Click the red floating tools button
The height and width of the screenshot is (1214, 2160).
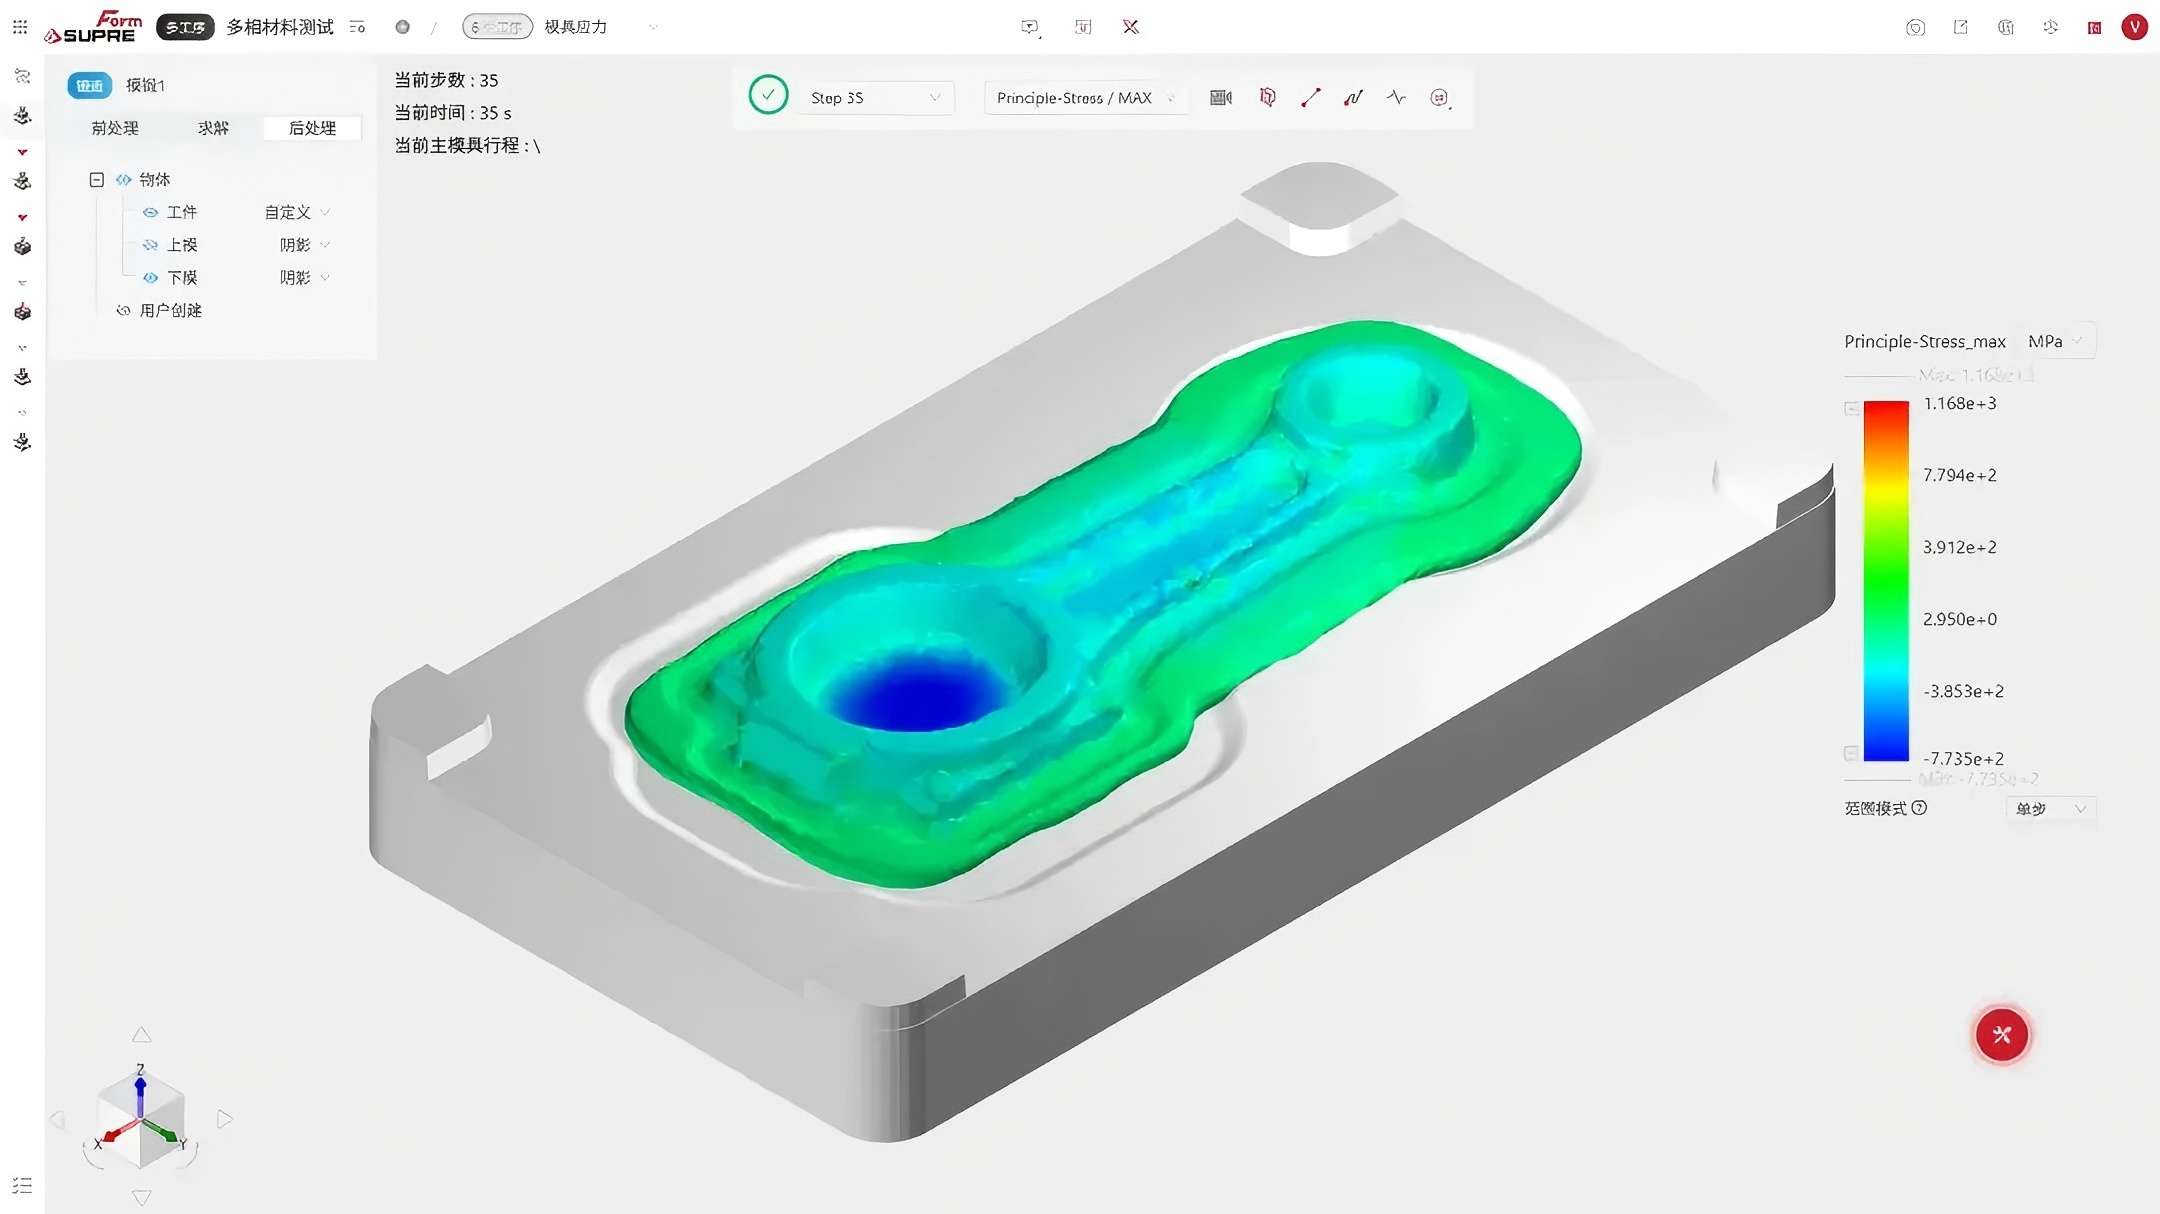[2001, 1034]
